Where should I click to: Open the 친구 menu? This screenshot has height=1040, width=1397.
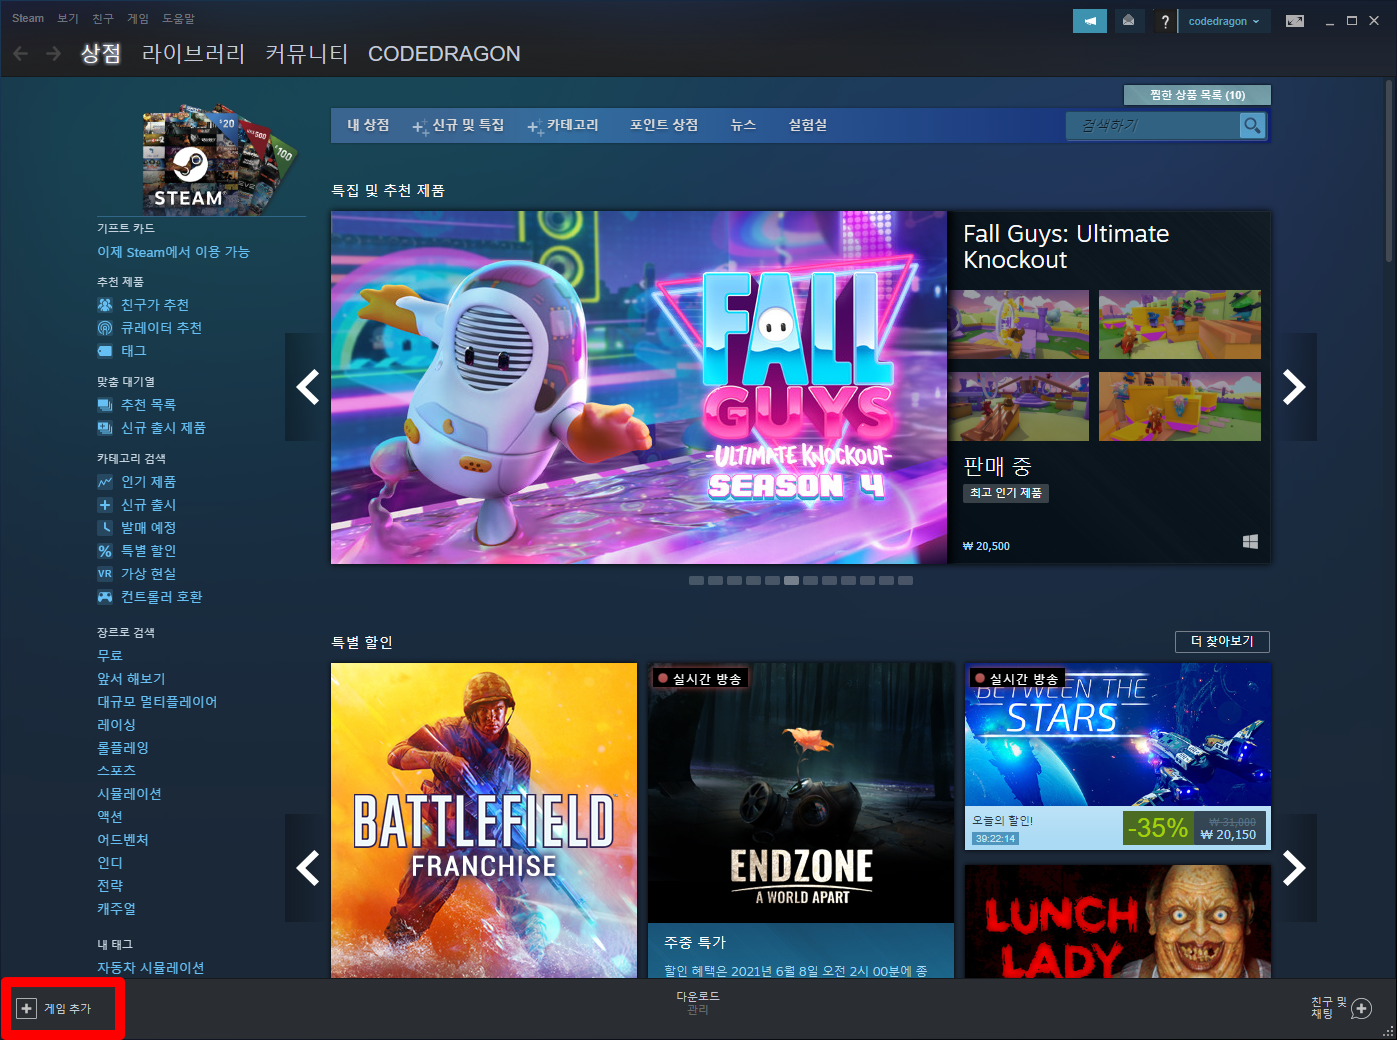pos(103,18)
